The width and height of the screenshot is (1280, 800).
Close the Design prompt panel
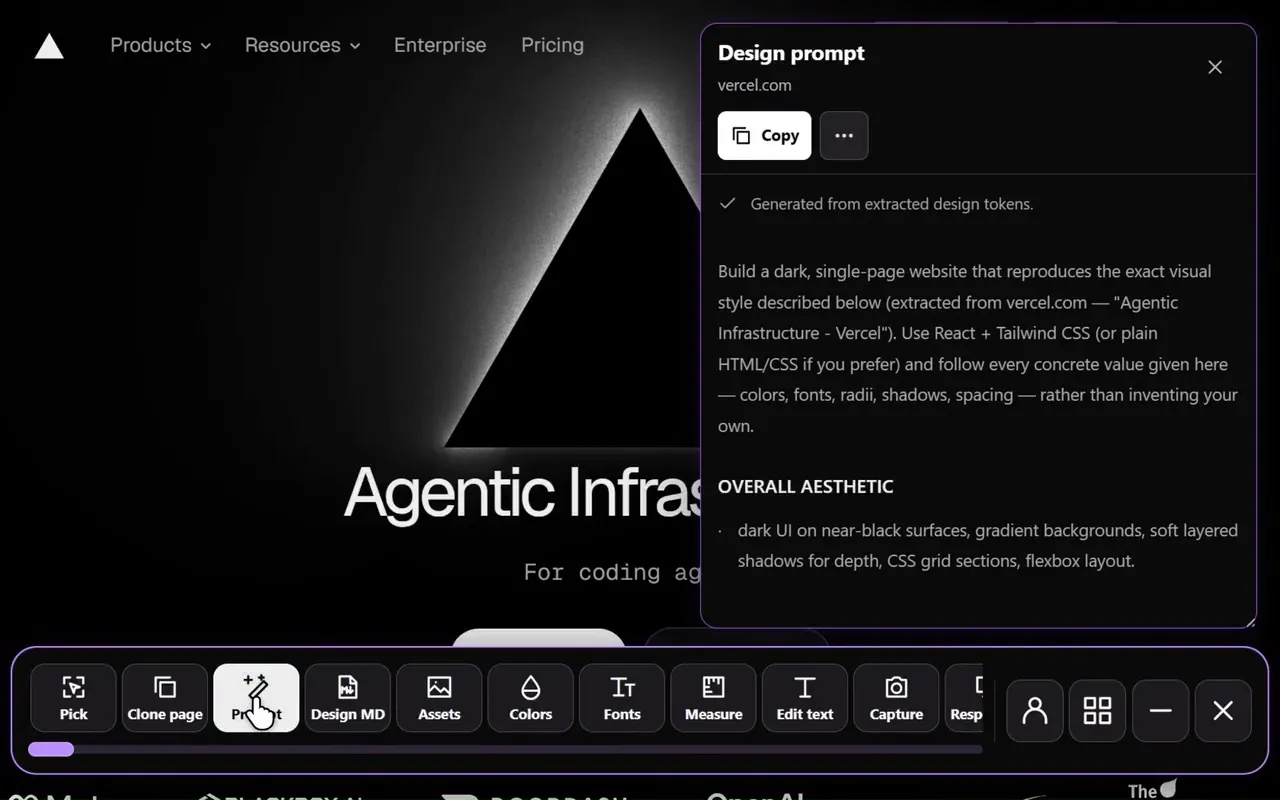point(1215,67)
